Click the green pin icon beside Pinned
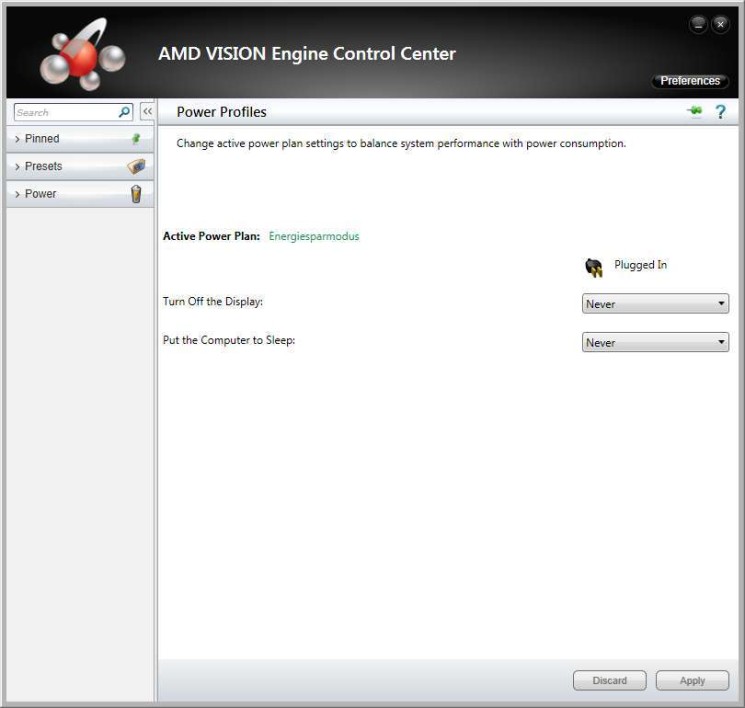745x708 pixels. pos(136,138)
